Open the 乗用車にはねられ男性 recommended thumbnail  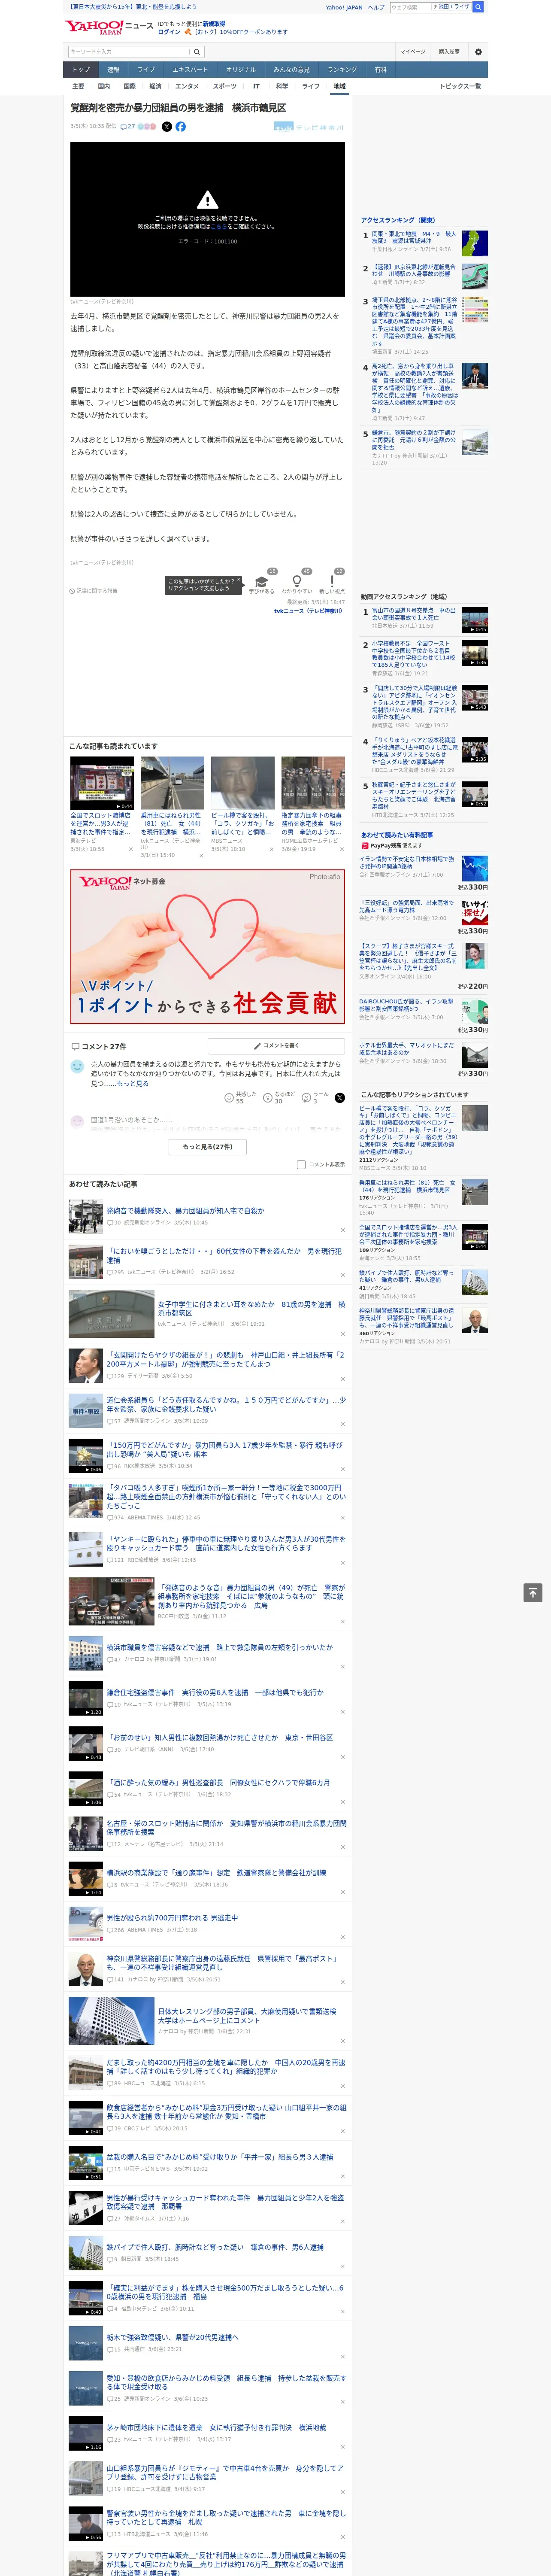(172, 783)
